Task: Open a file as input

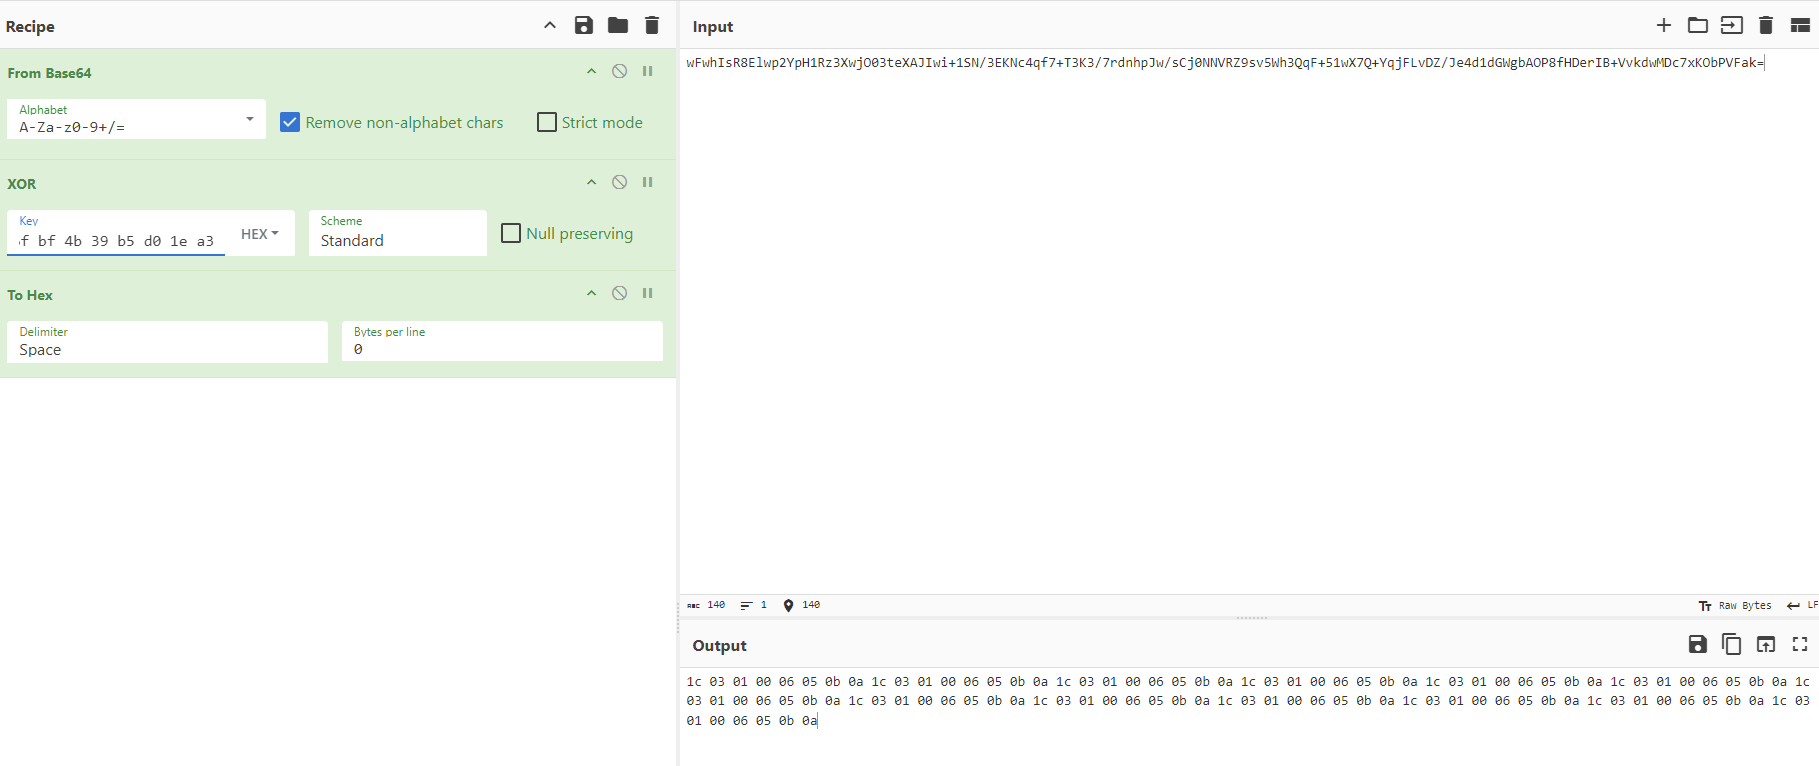Action: pos(1732,25)
